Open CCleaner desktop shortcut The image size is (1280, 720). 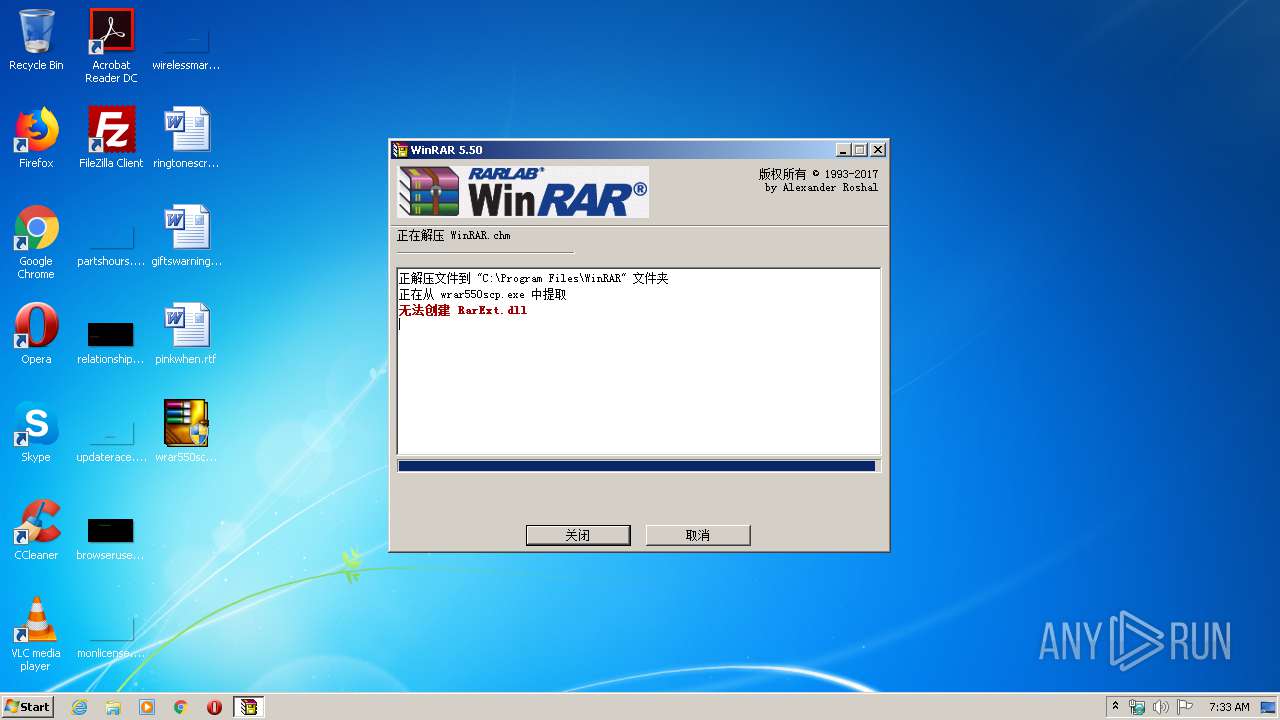36,530
